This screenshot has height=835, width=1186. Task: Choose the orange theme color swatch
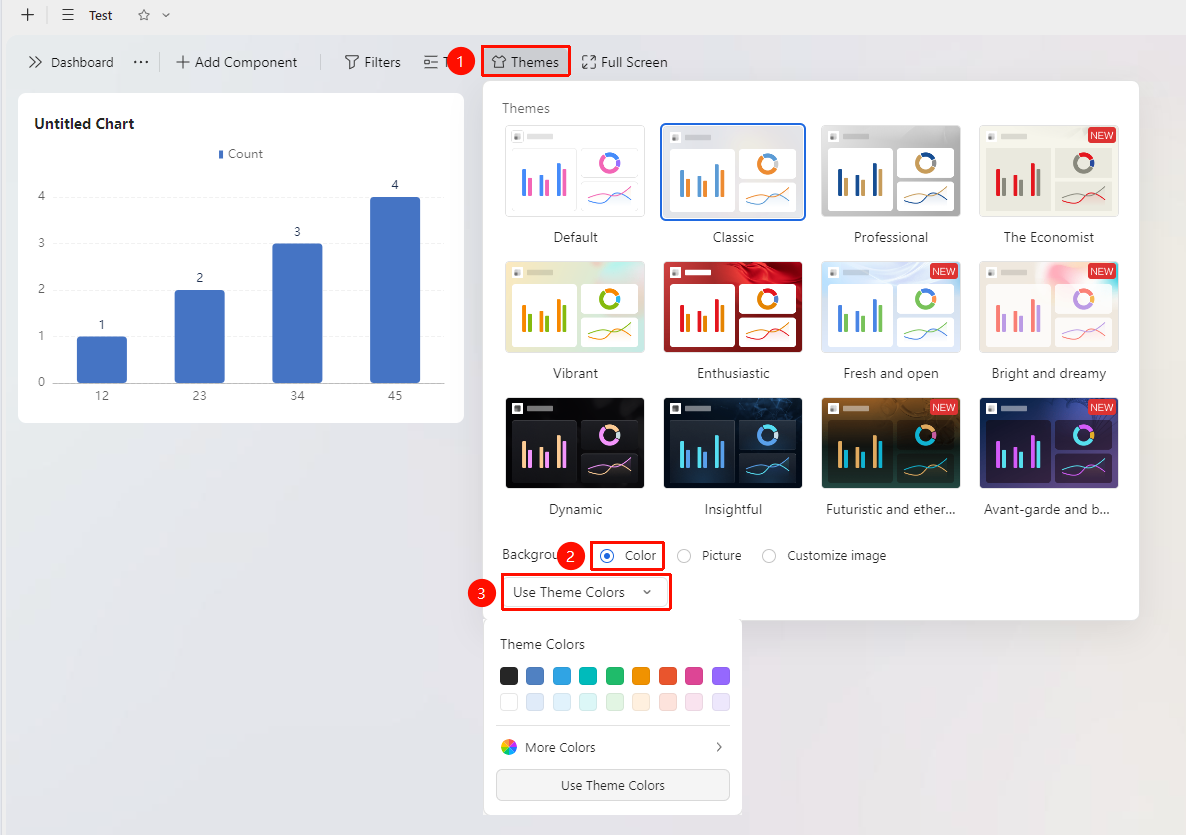click(641, 675)
